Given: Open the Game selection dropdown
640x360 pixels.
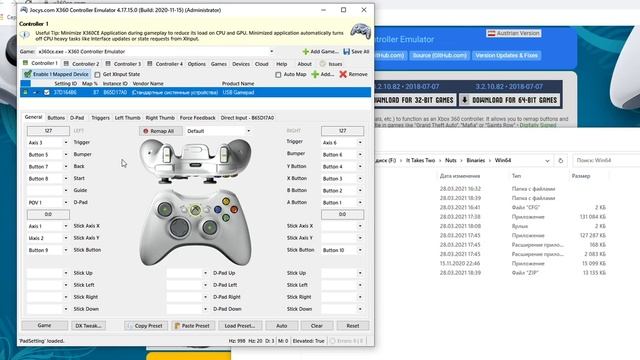Looking at the screenshot, I should (271, 51).
